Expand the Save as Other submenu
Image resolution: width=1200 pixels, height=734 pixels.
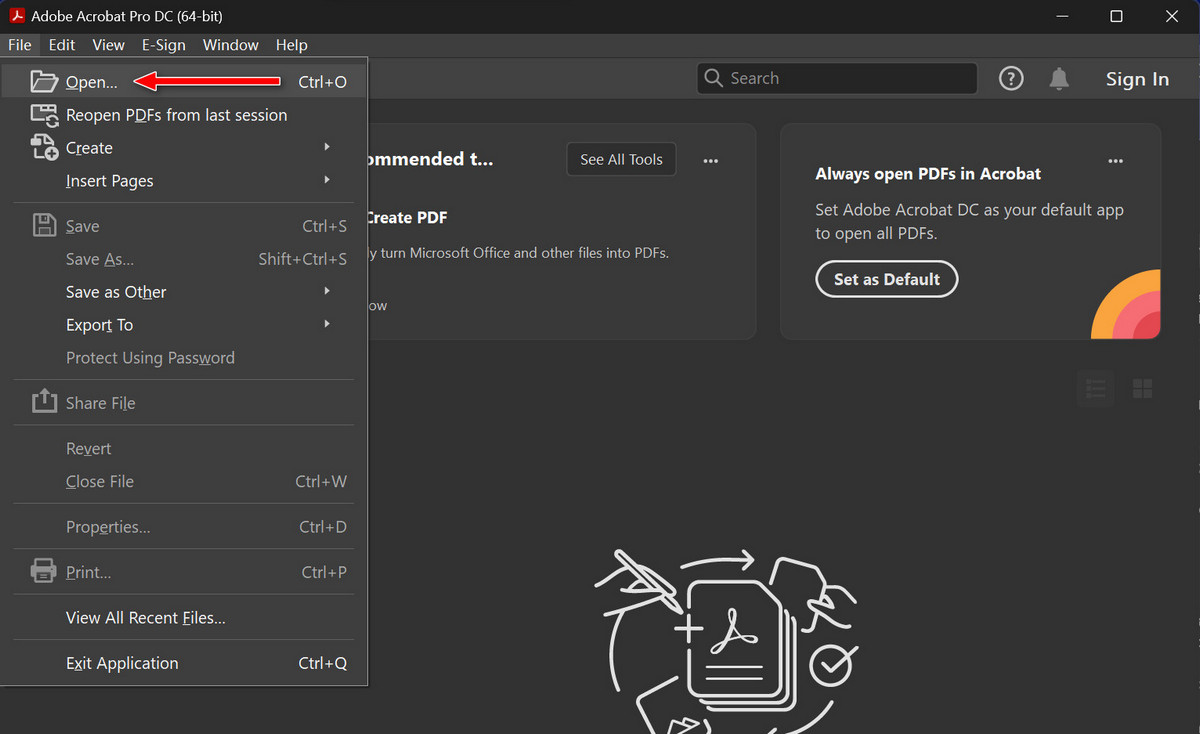[x=326, y=291]
